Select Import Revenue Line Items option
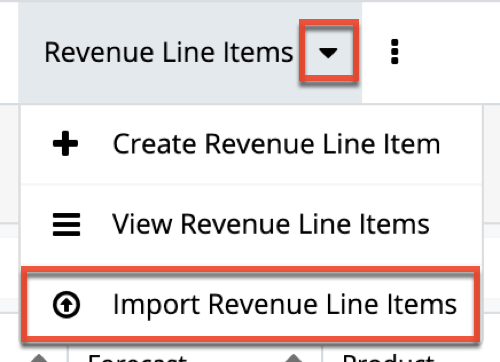This screenshot has width=500, height=362. [251, 305]
